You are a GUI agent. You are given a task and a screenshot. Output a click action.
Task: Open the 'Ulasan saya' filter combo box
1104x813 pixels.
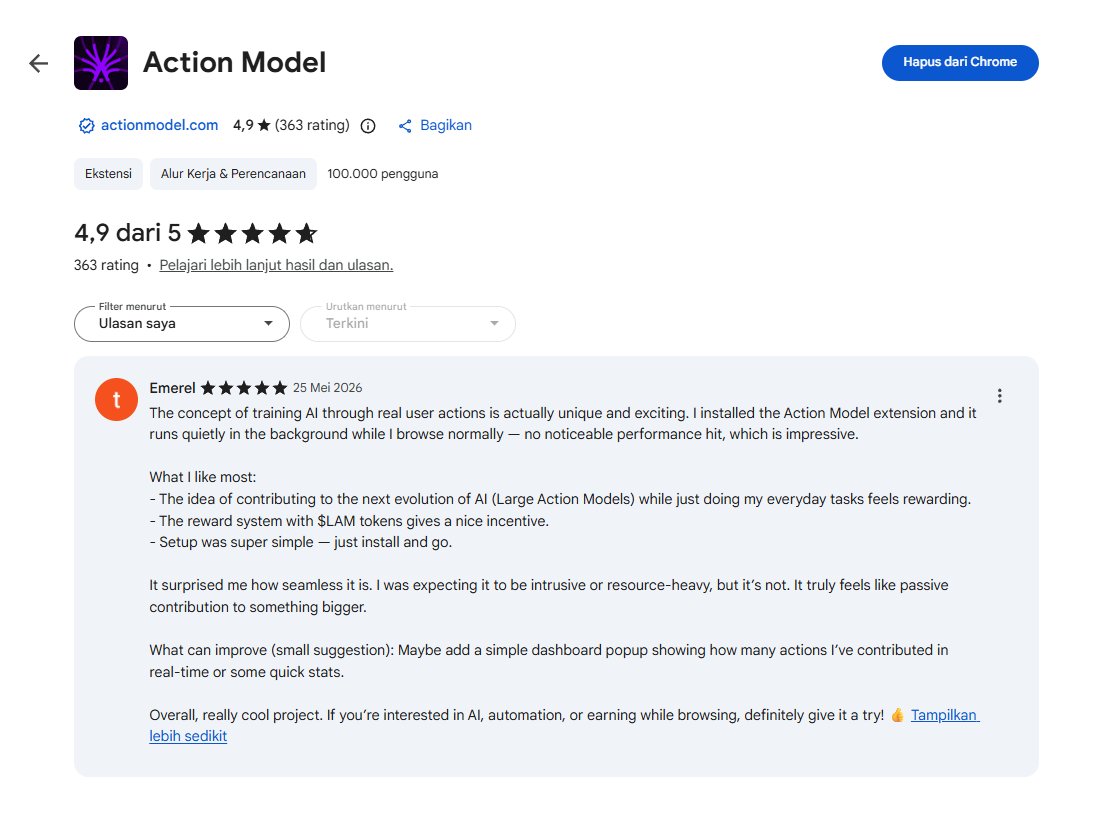(x=182, y=324)
